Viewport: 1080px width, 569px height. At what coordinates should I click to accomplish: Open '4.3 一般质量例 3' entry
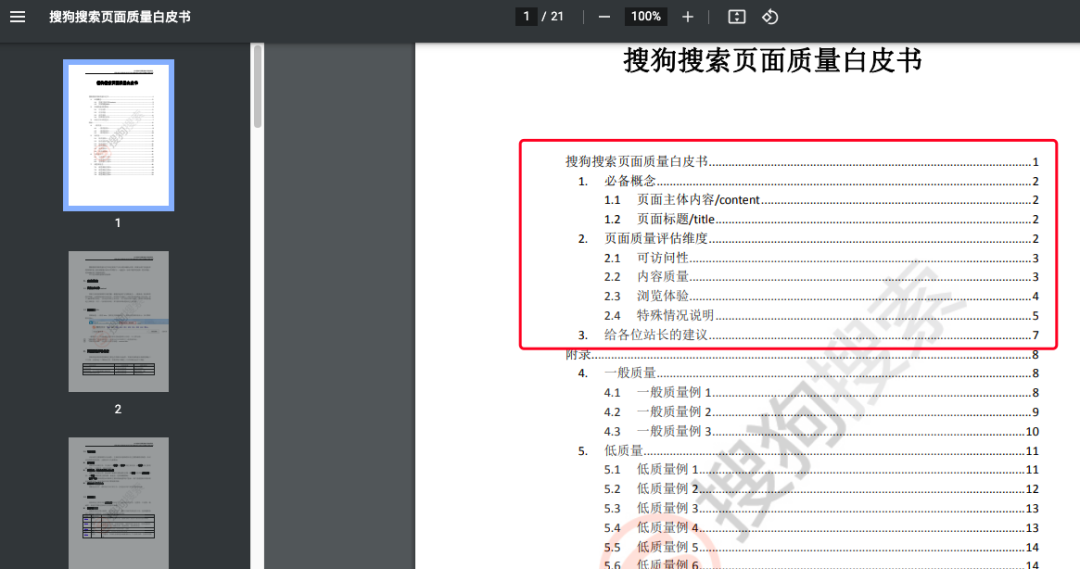(821, 431)
